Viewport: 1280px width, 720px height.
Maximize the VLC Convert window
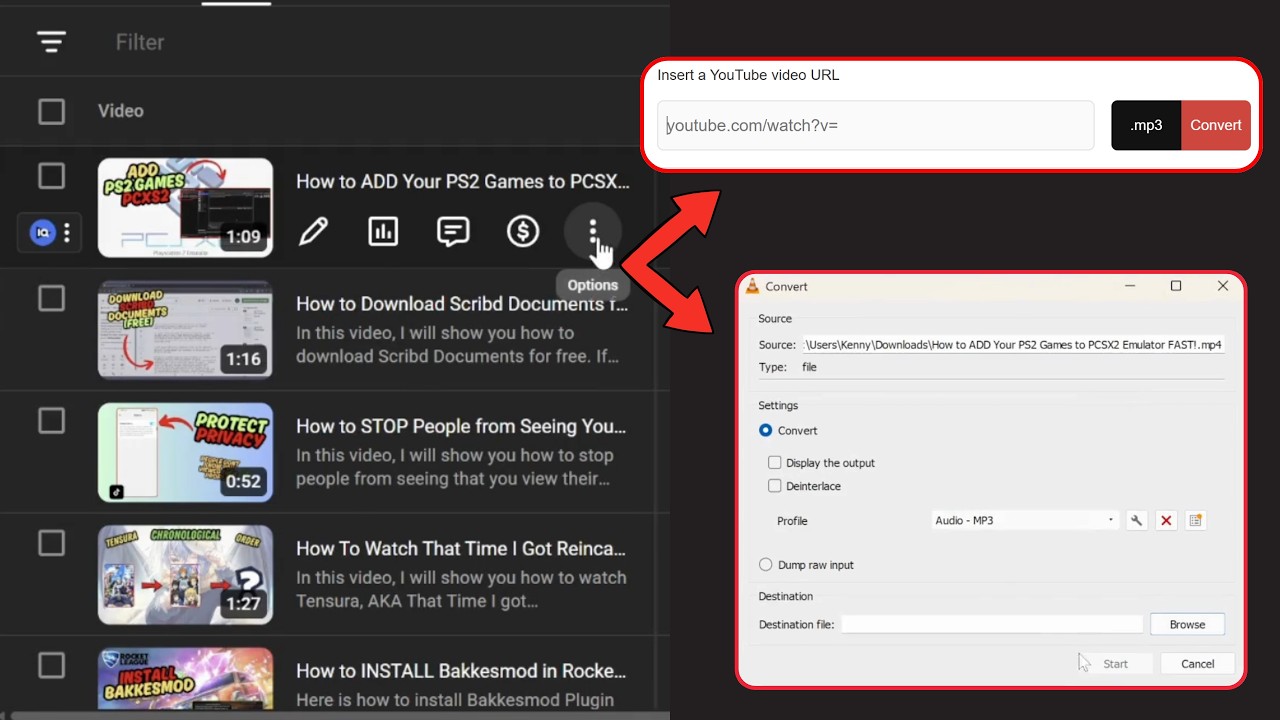coord(1176,286)
